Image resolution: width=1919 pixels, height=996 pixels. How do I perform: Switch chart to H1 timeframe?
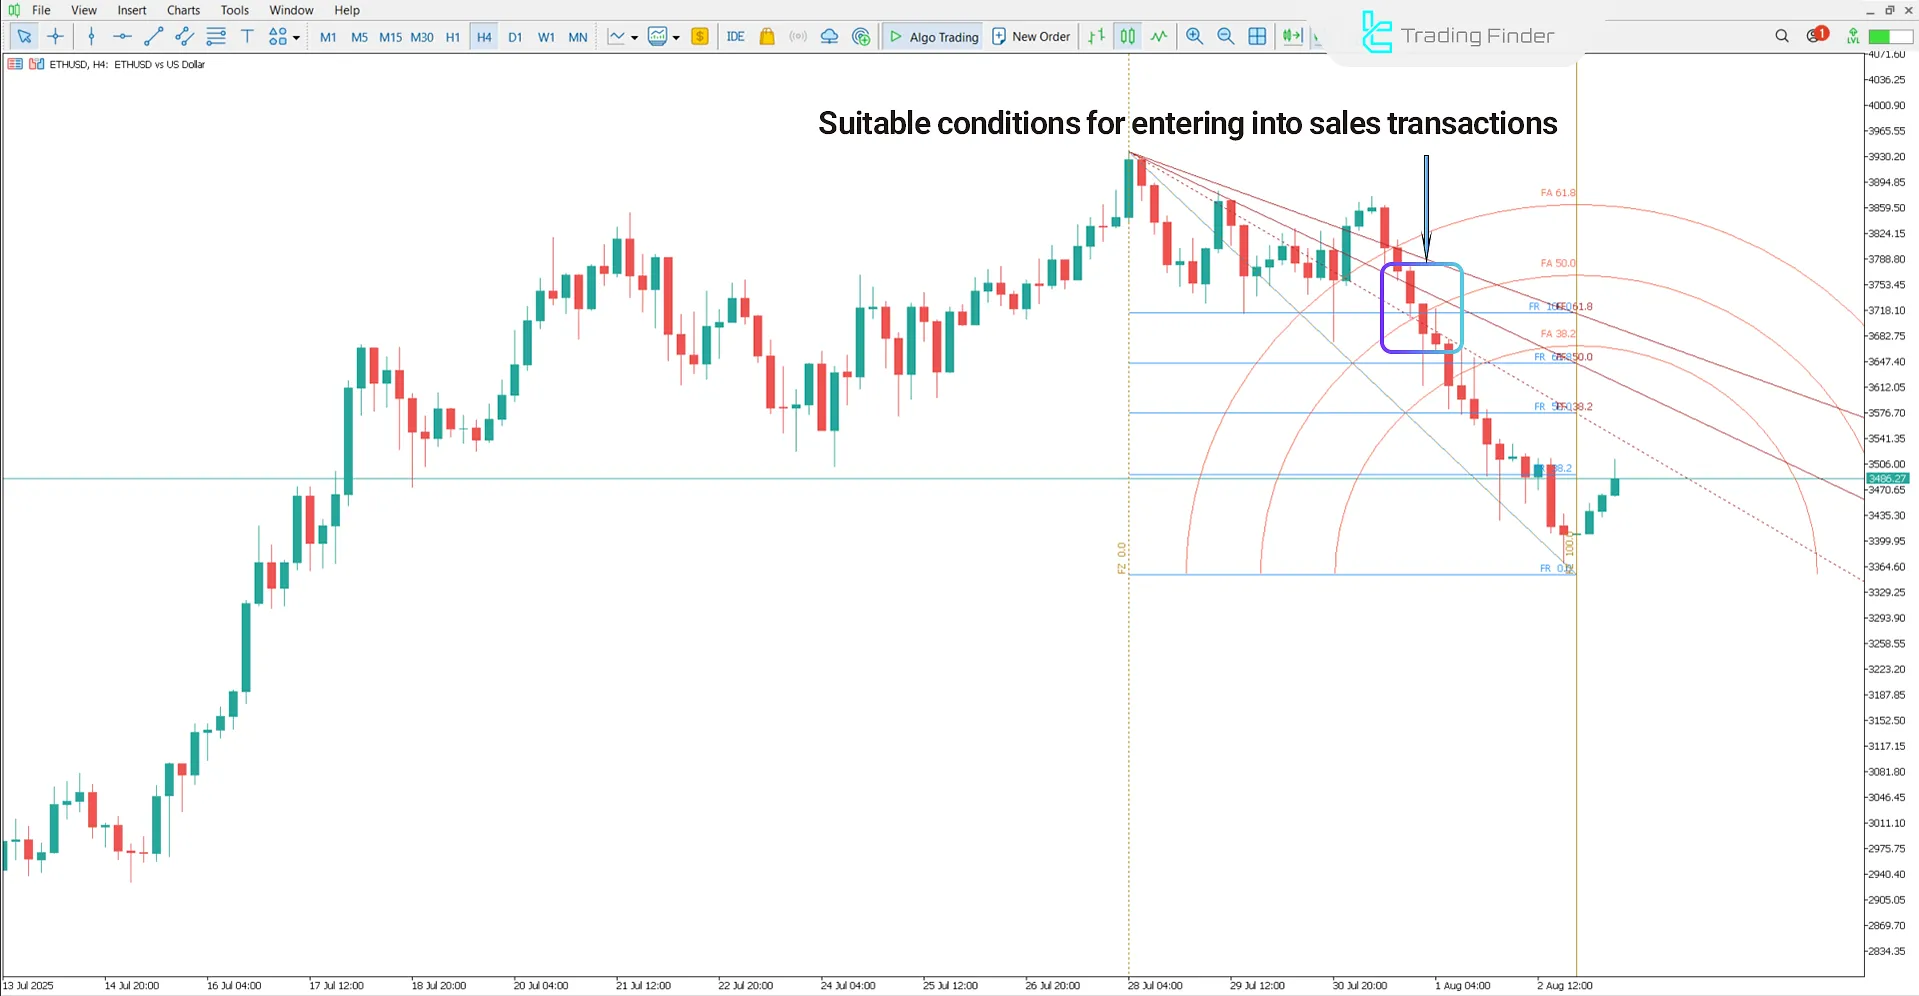[x=453, y=37]
